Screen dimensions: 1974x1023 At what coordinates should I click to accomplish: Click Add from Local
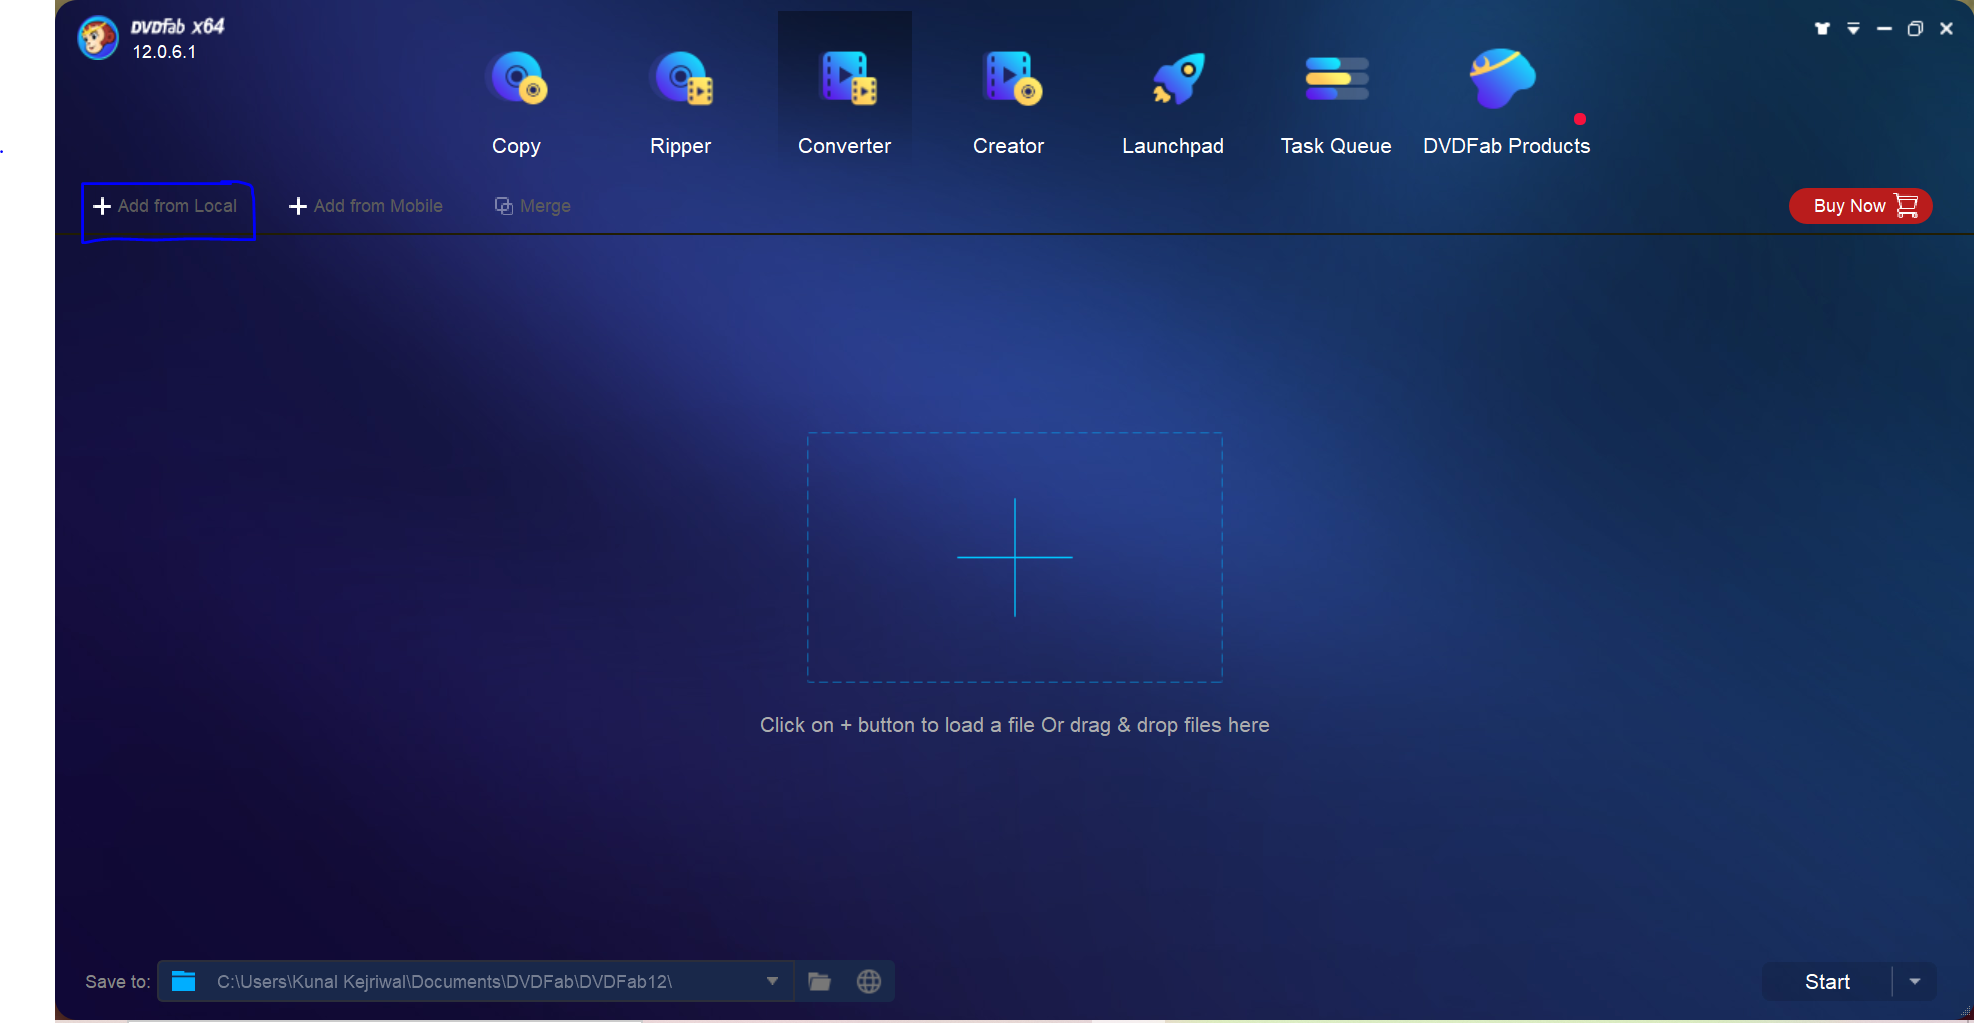click(x=167, y=206)
